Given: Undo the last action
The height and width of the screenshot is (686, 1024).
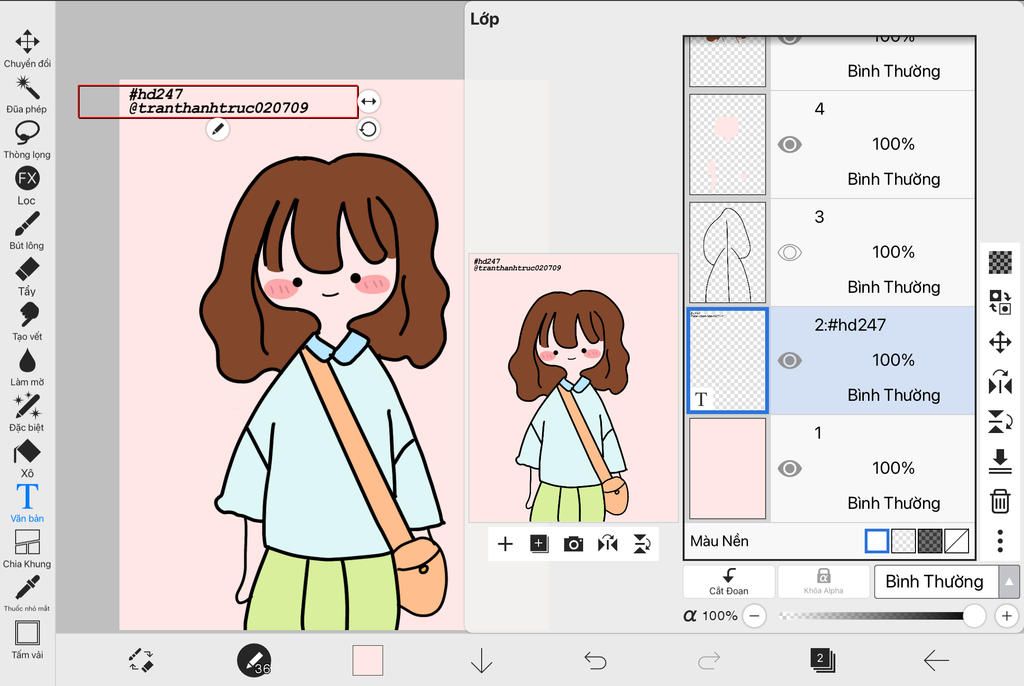Looking at the screenshot, I should [595, 661].
